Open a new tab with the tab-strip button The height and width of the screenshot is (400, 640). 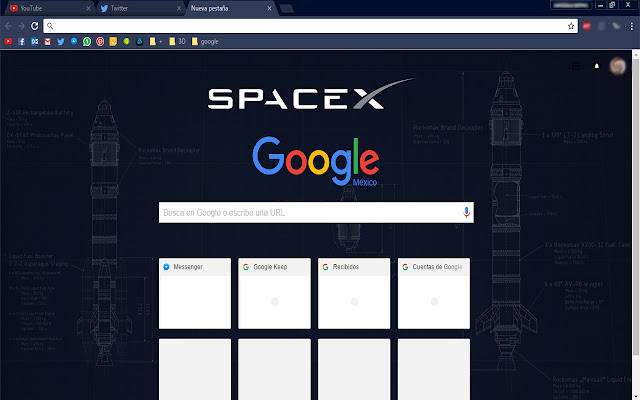[287, 9]
